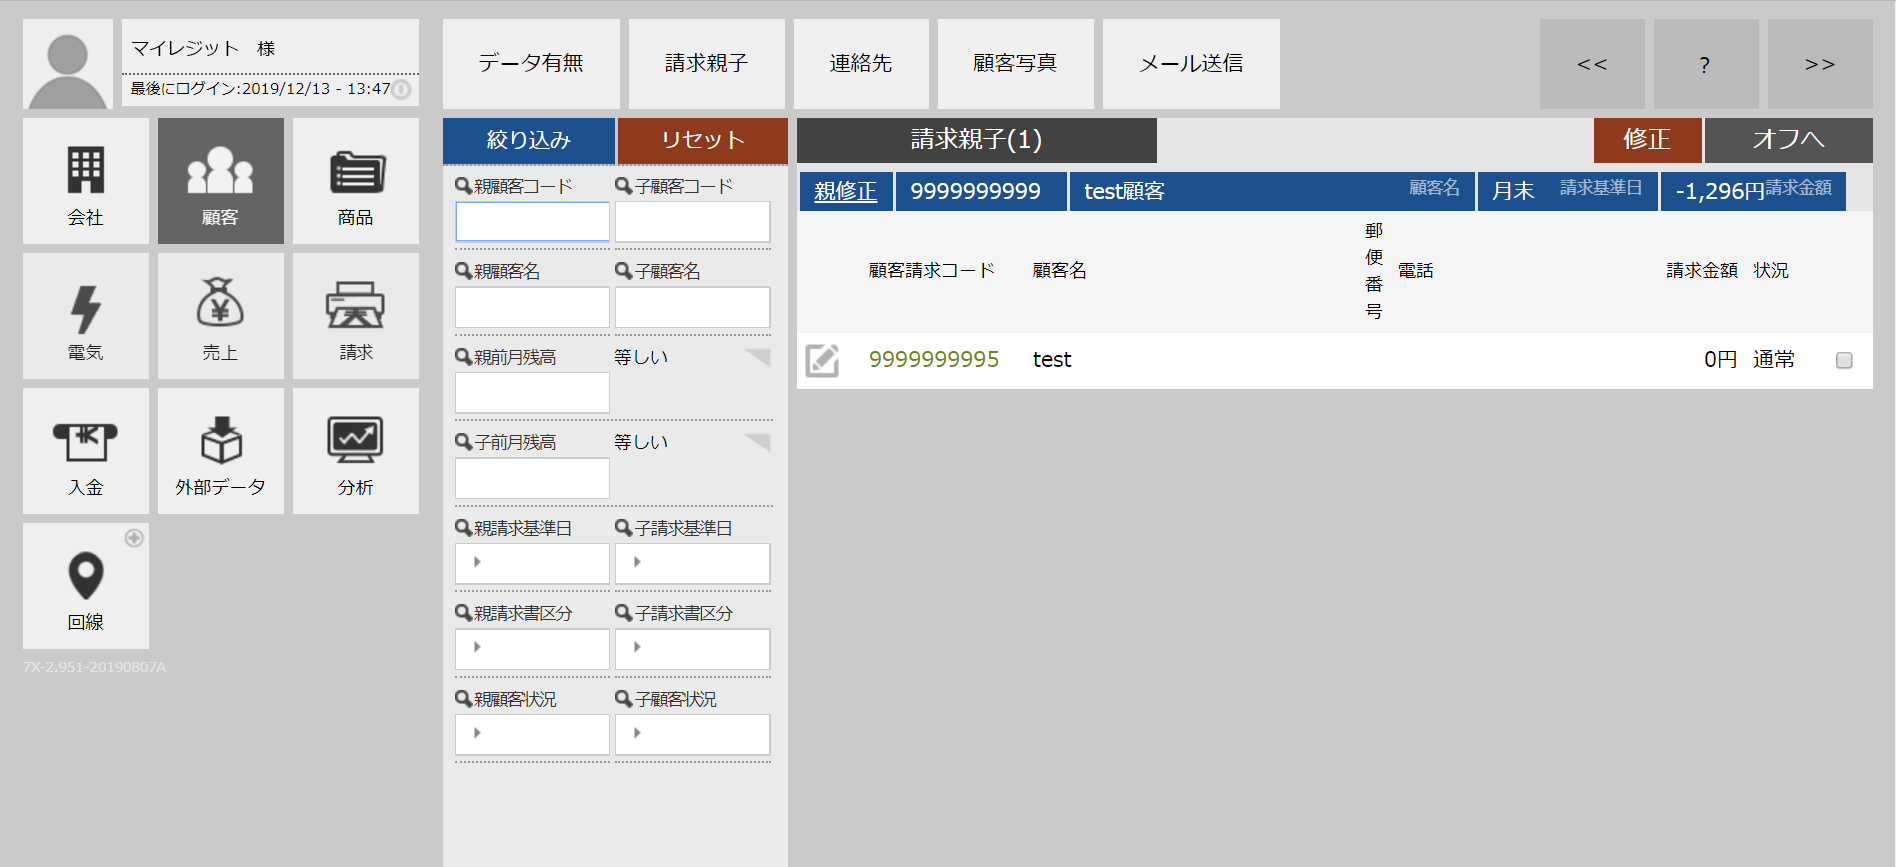Click the リセット reset button
Image resolution: width=1896 pixels, height=867 pixels.
[703, 140]
